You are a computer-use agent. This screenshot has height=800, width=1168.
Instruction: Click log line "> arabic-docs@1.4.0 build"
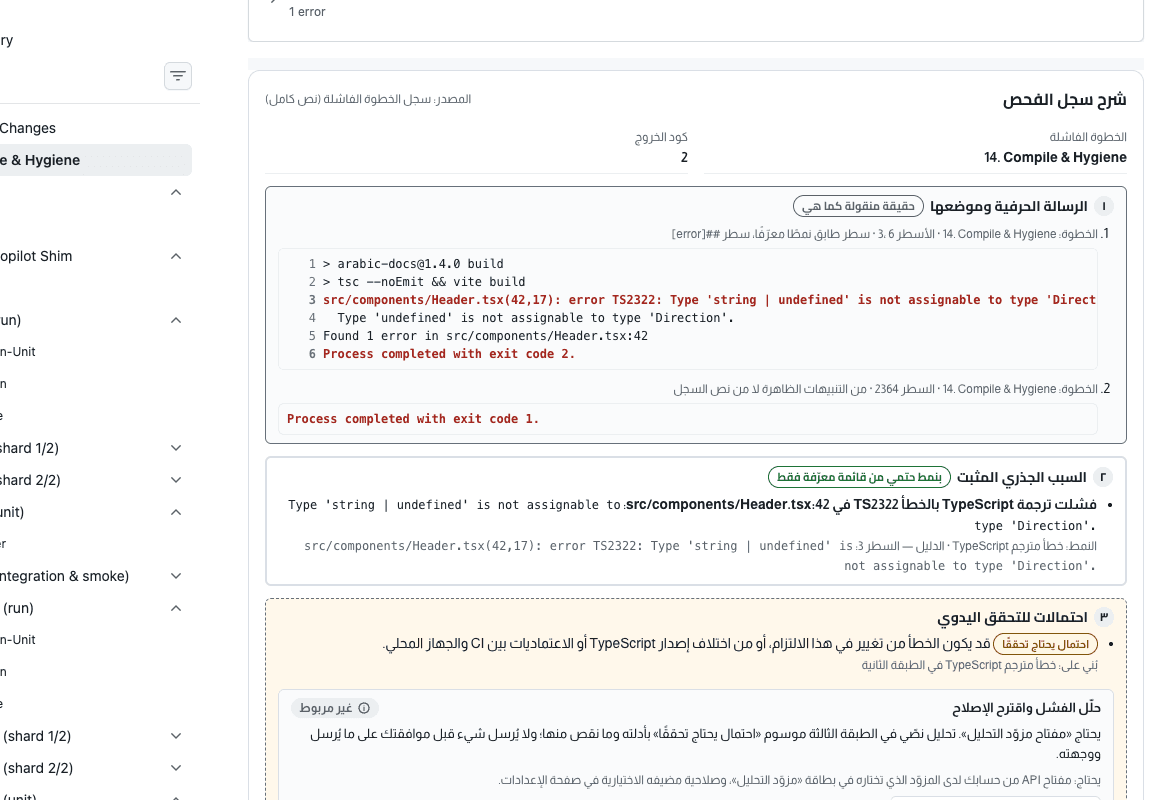[x=413, y=264]
